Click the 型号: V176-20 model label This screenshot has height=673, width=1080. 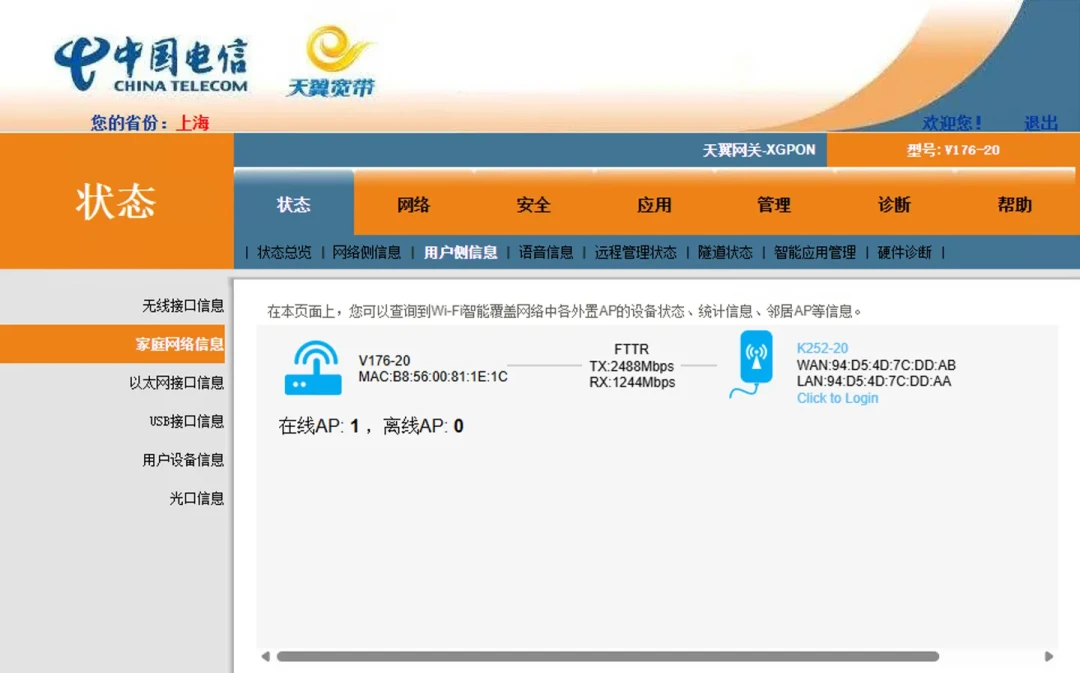(953, 150)
